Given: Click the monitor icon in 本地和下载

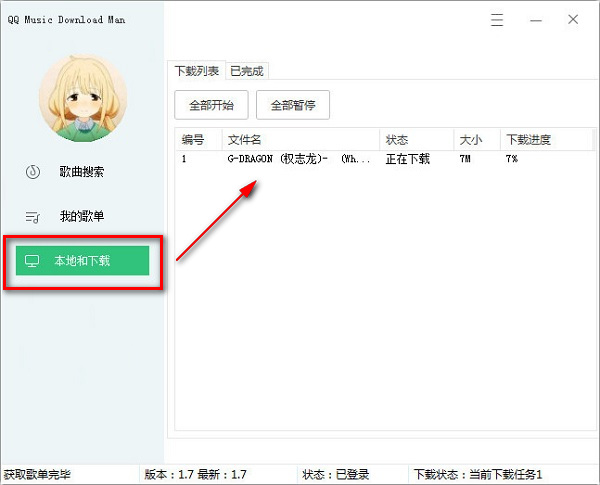Looking at the screenshot, I should (x=32, y=261).
